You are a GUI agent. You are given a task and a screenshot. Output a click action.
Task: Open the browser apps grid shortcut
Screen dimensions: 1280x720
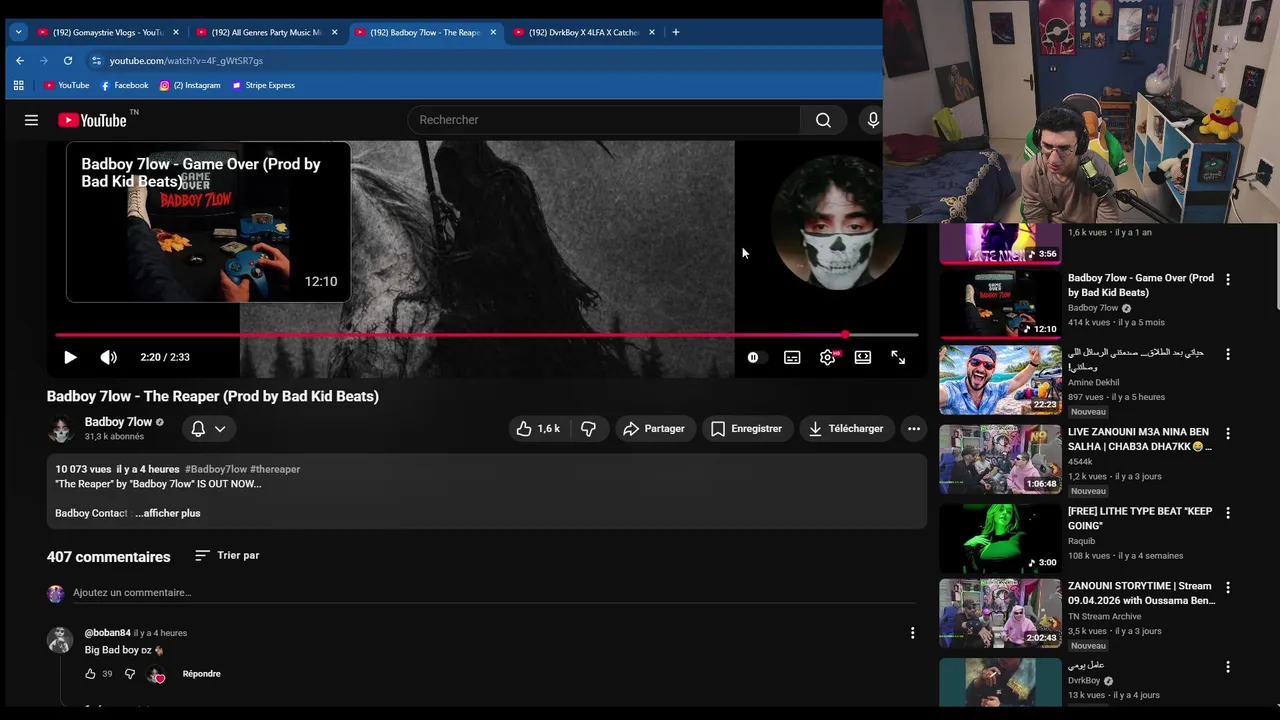[x=18, y=85]
